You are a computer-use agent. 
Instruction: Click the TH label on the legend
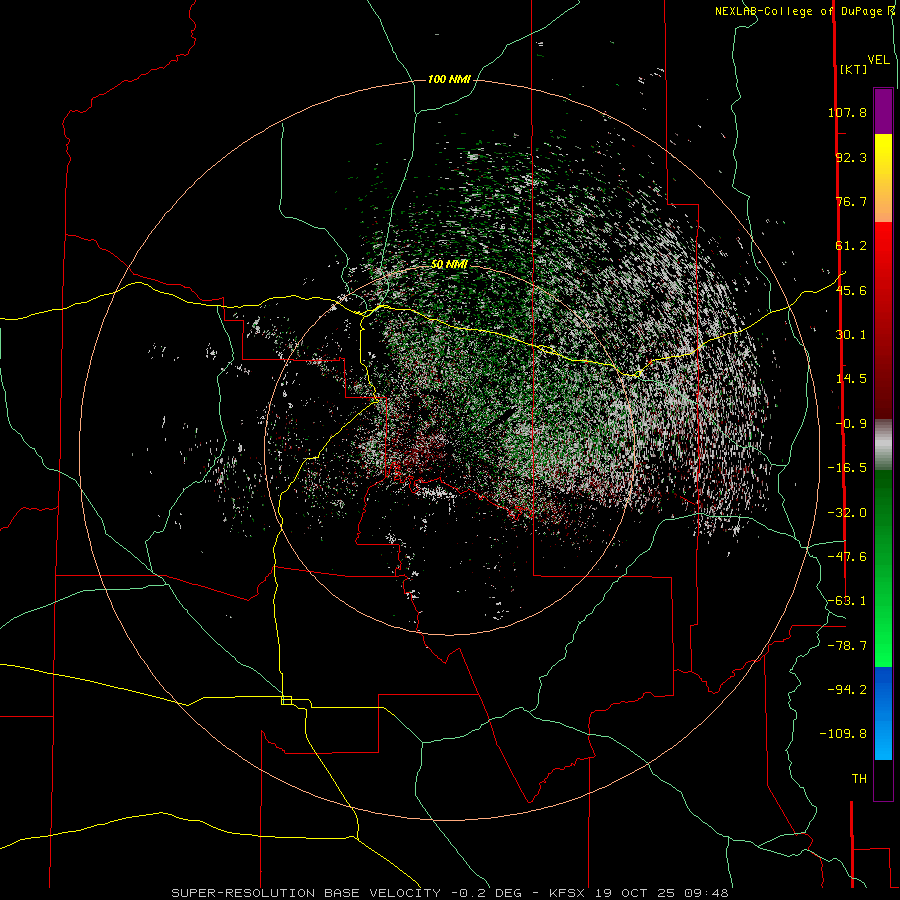tap(859, 778)
